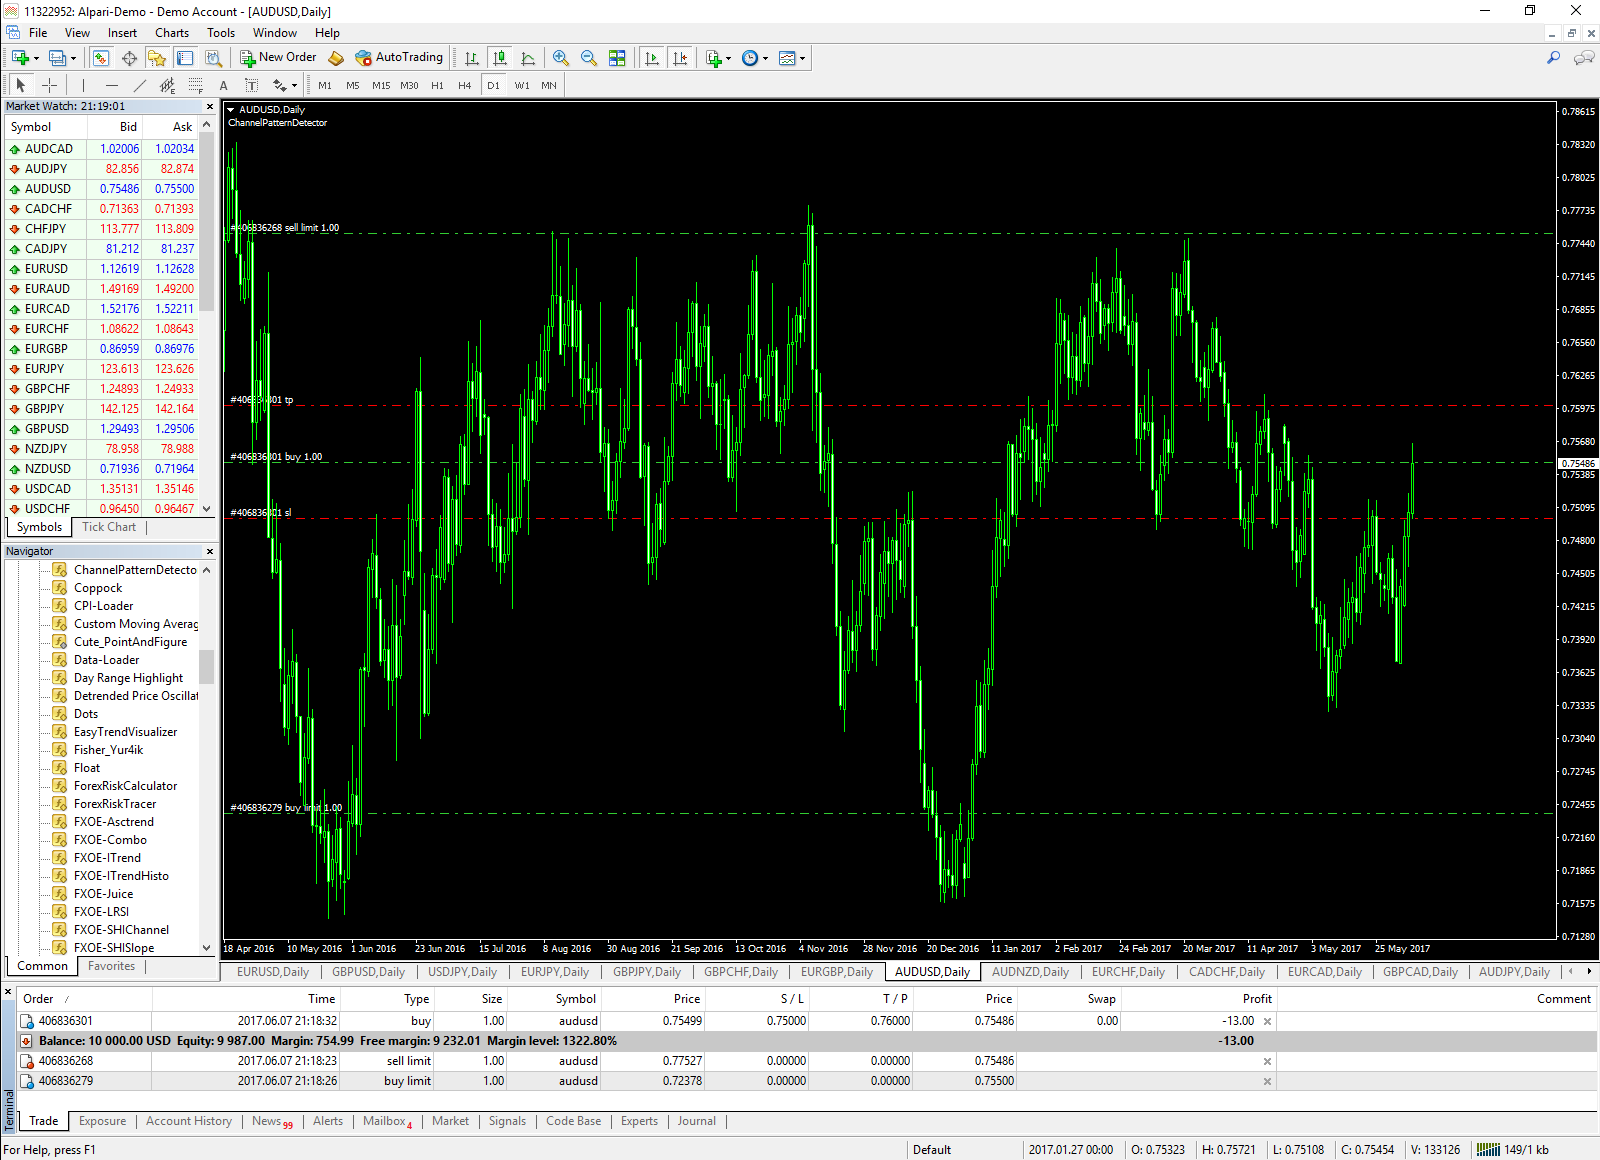The height and width of the screenshot is (1160, 1600).
Task: Click the New Order button
Action: [278, 58]
